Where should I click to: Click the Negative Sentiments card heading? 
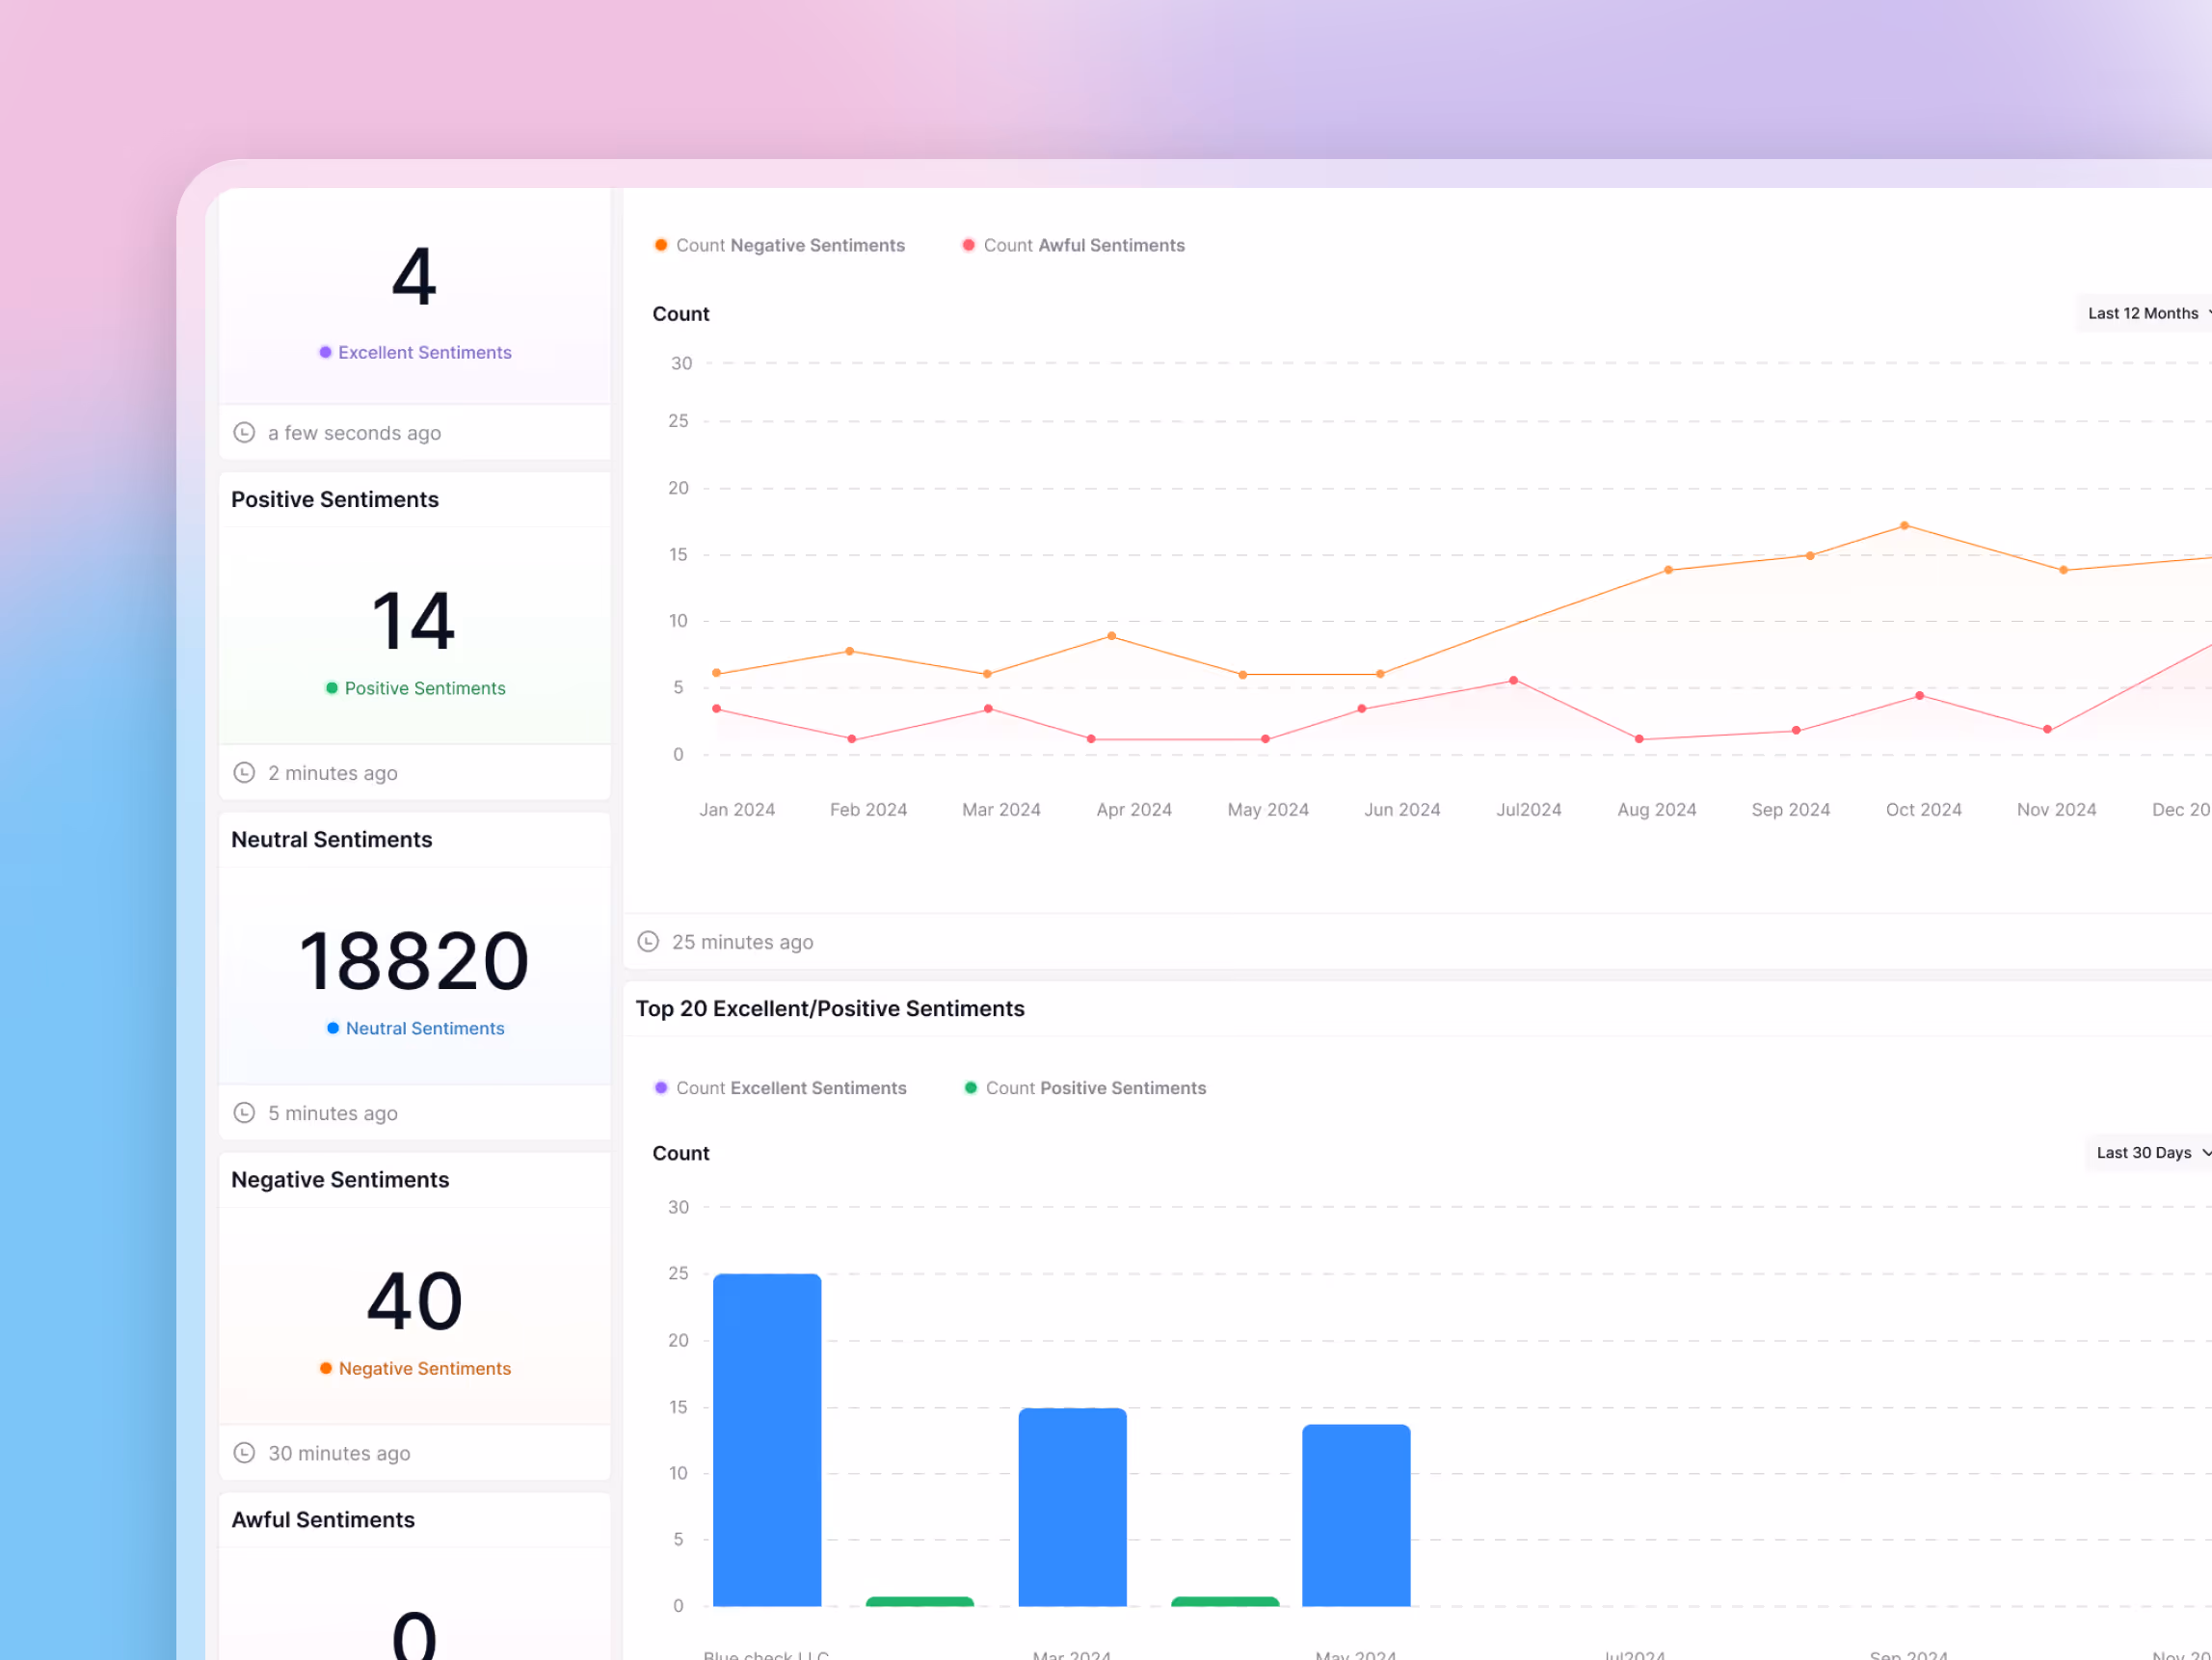tap(340, 1180)
